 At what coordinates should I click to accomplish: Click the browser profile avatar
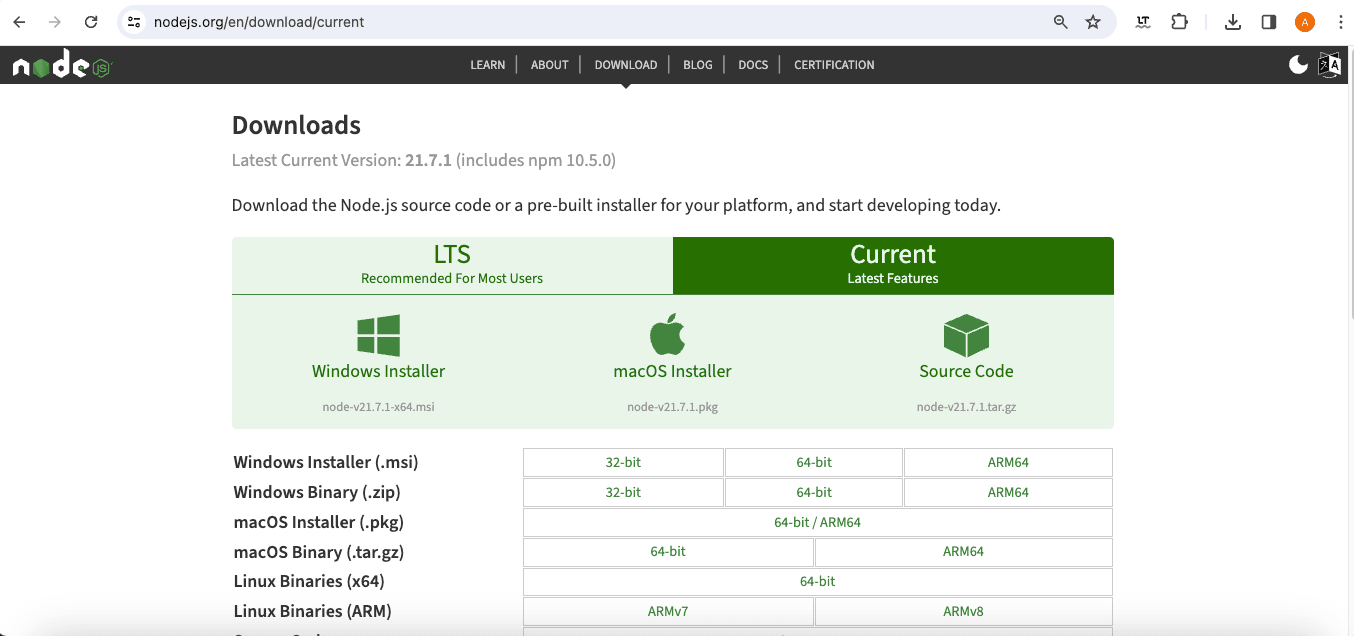click(1304, 21)
